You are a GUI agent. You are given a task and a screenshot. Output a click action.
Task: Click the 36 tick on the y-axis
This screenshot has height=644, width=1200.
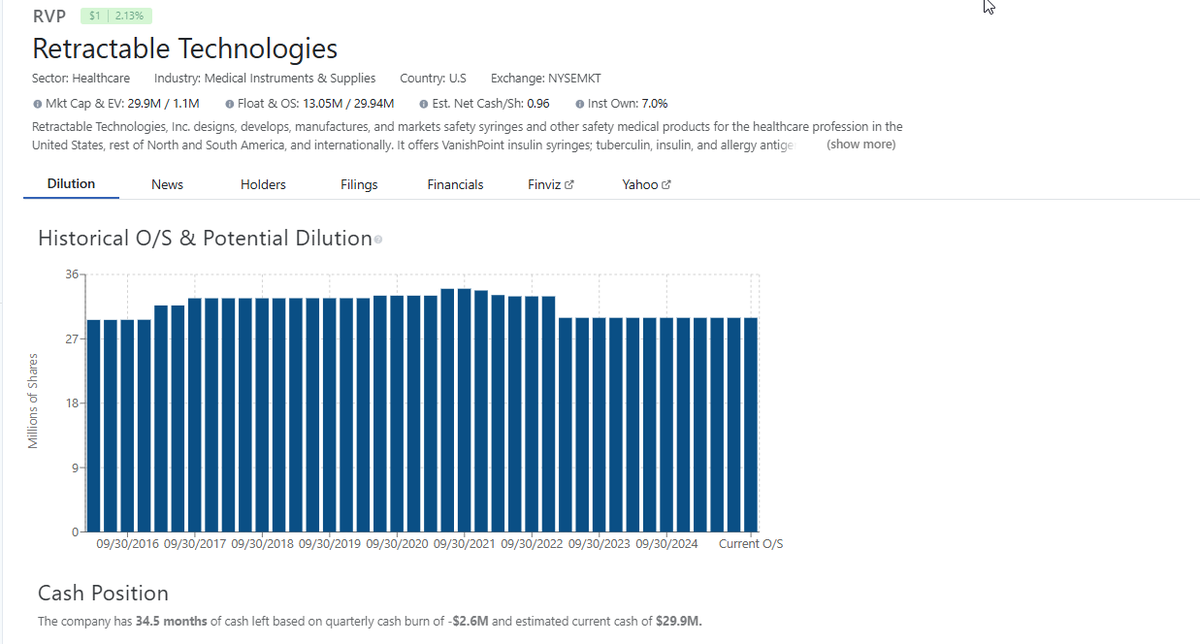click(x=71, y=274)
